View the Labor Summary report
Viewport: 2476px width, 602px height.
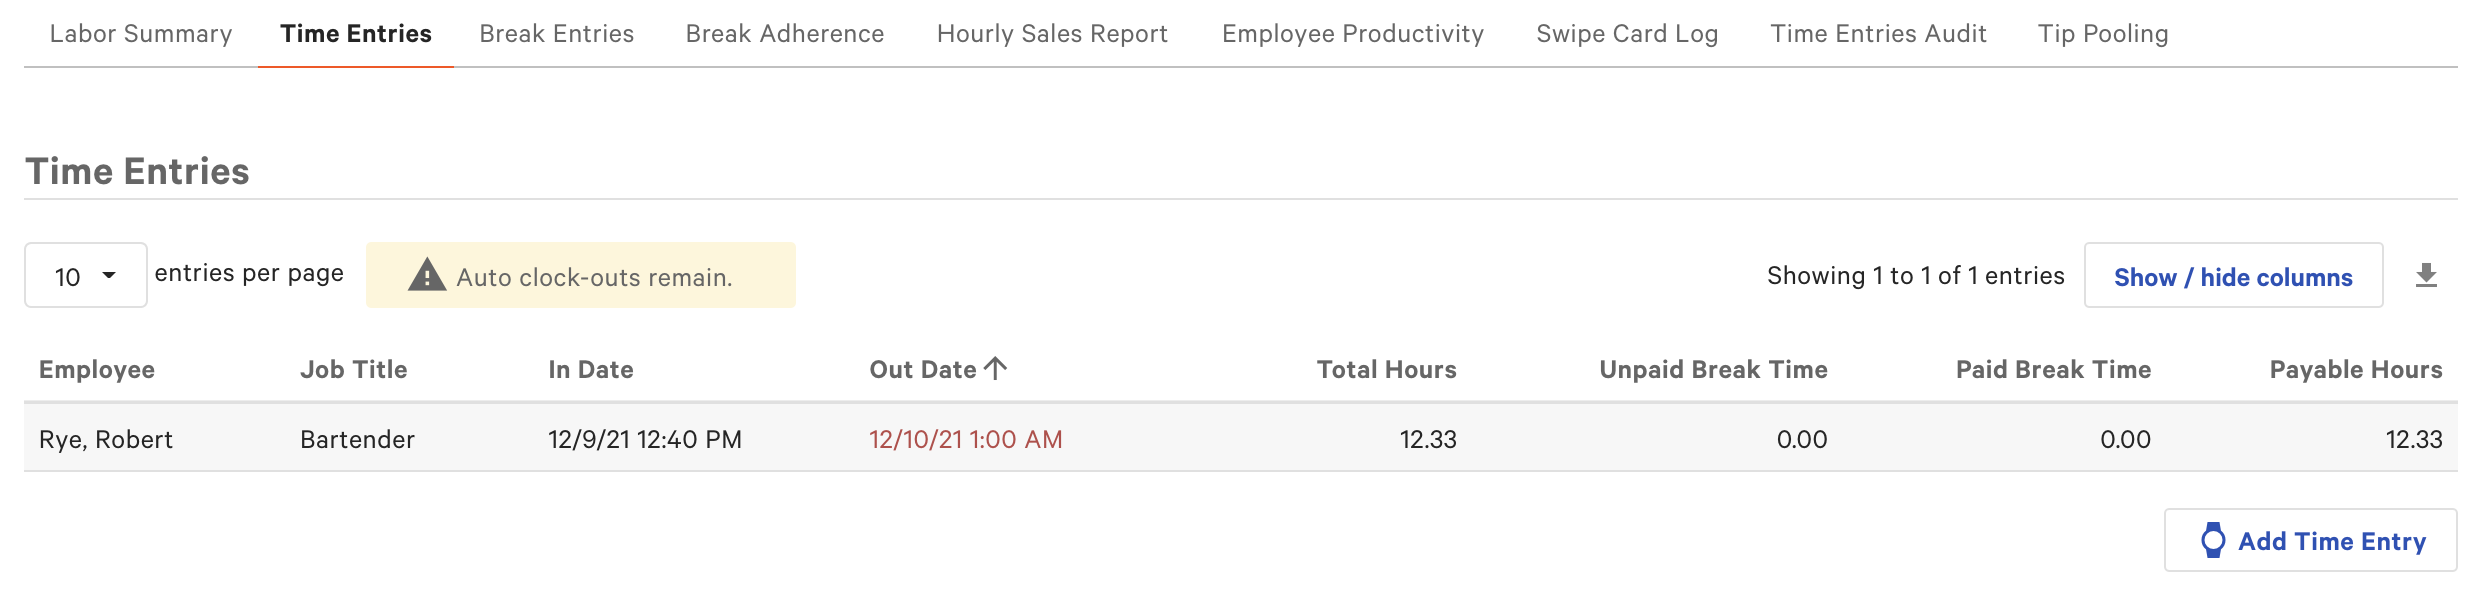click(x=140, y=33)
